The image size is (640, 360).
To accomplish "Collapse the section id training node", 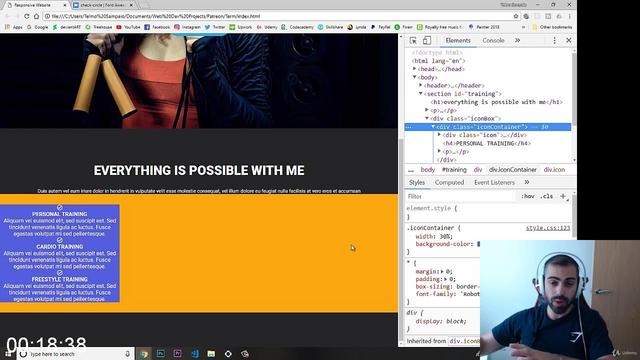I will pyautogui.click(x=421, y=93).
